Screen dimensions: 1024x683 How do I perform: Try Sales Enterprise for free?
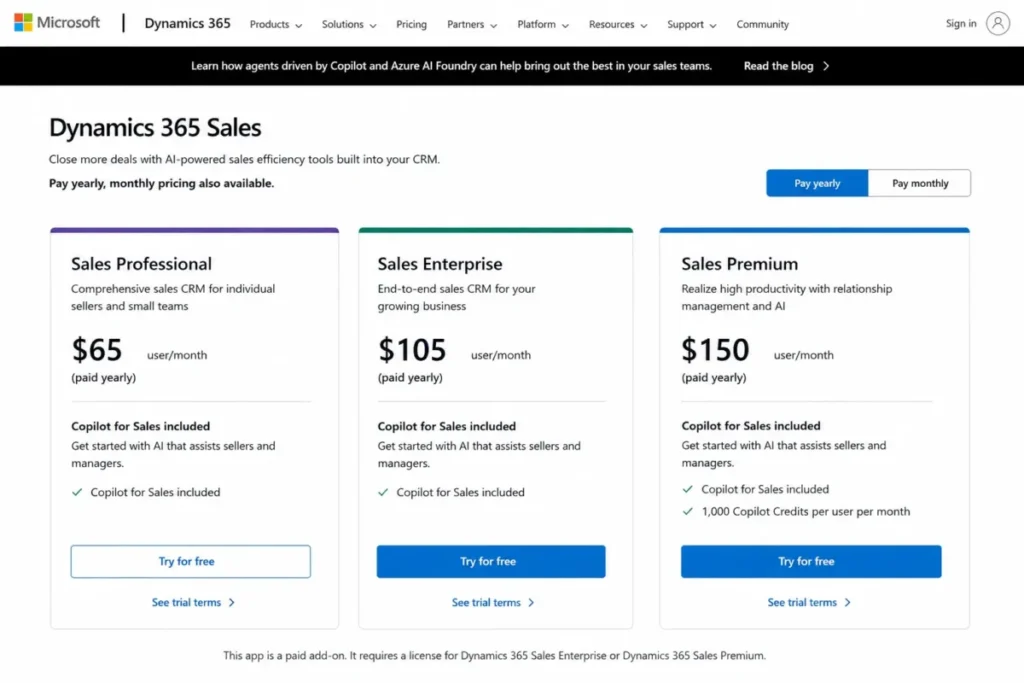click(x=491, y=562)
